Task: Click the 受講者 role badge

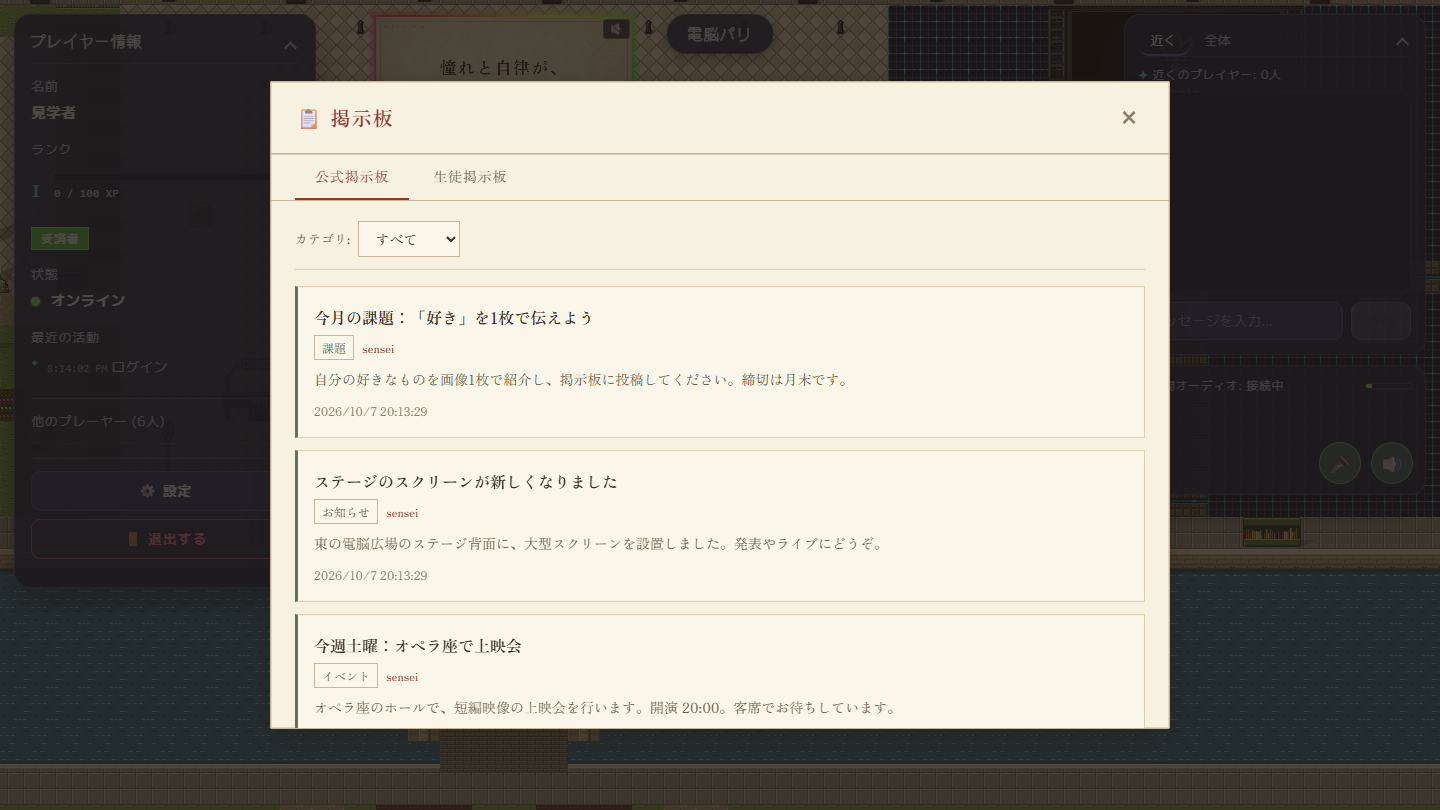Action: [60, 239]
